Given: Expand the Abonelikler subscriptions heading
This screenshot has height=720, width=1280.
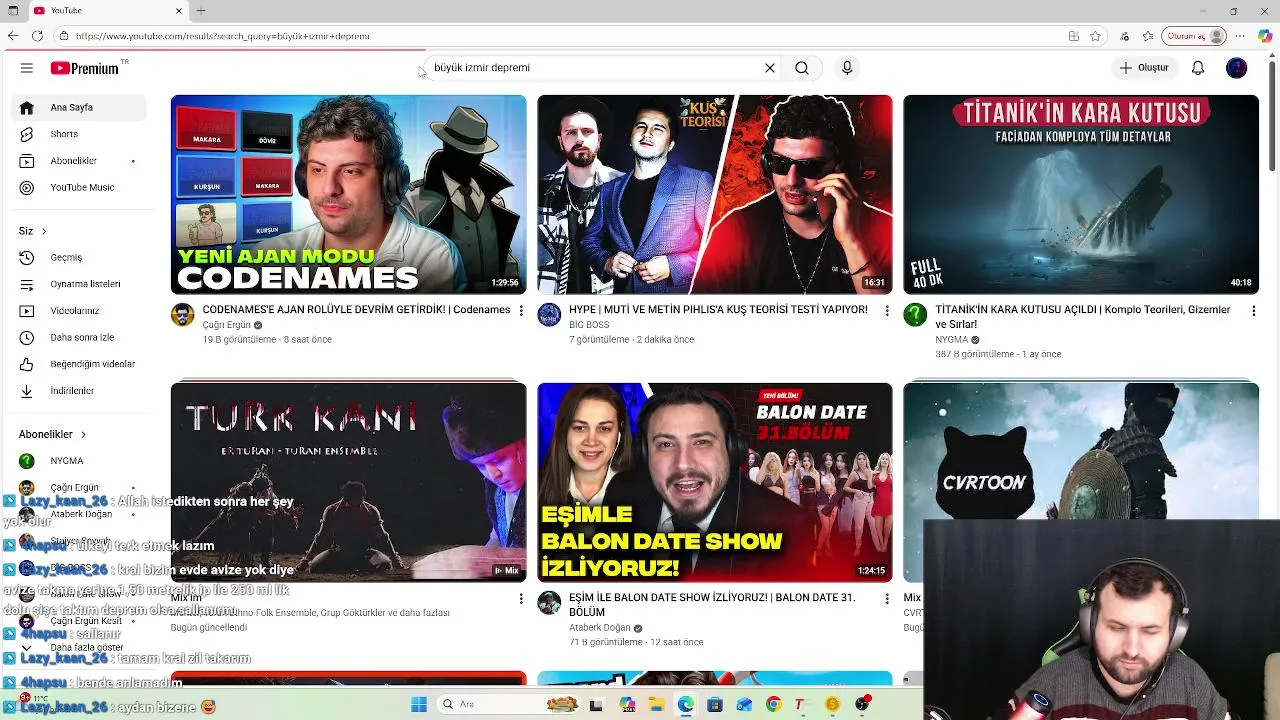Looking at the screenshot, I should coord(53,434).
